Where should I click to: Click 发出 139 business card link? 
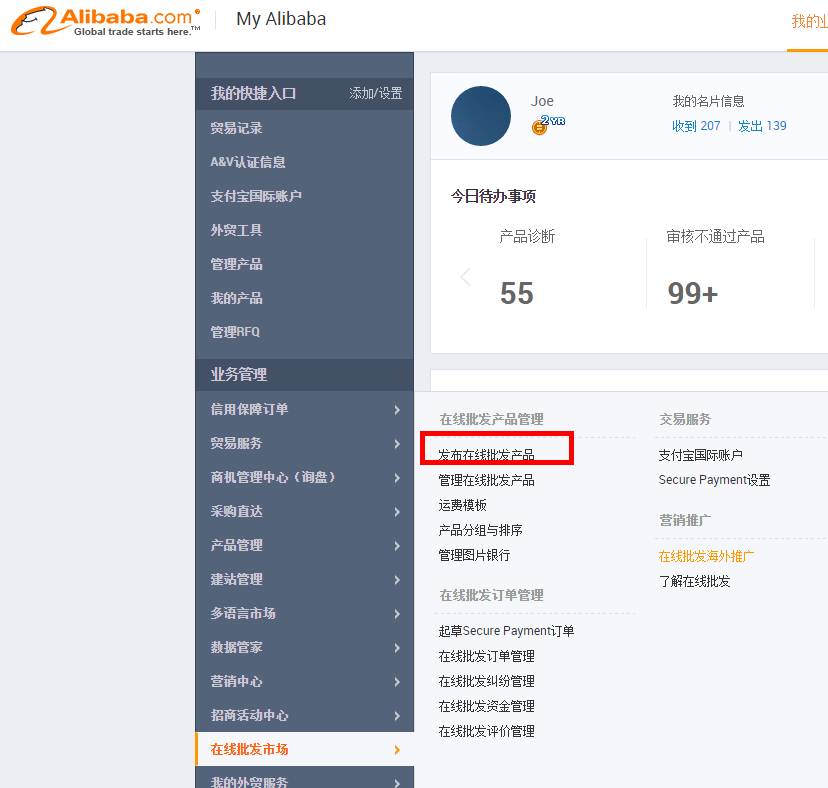pyautogui.click(x=762, y=126)
